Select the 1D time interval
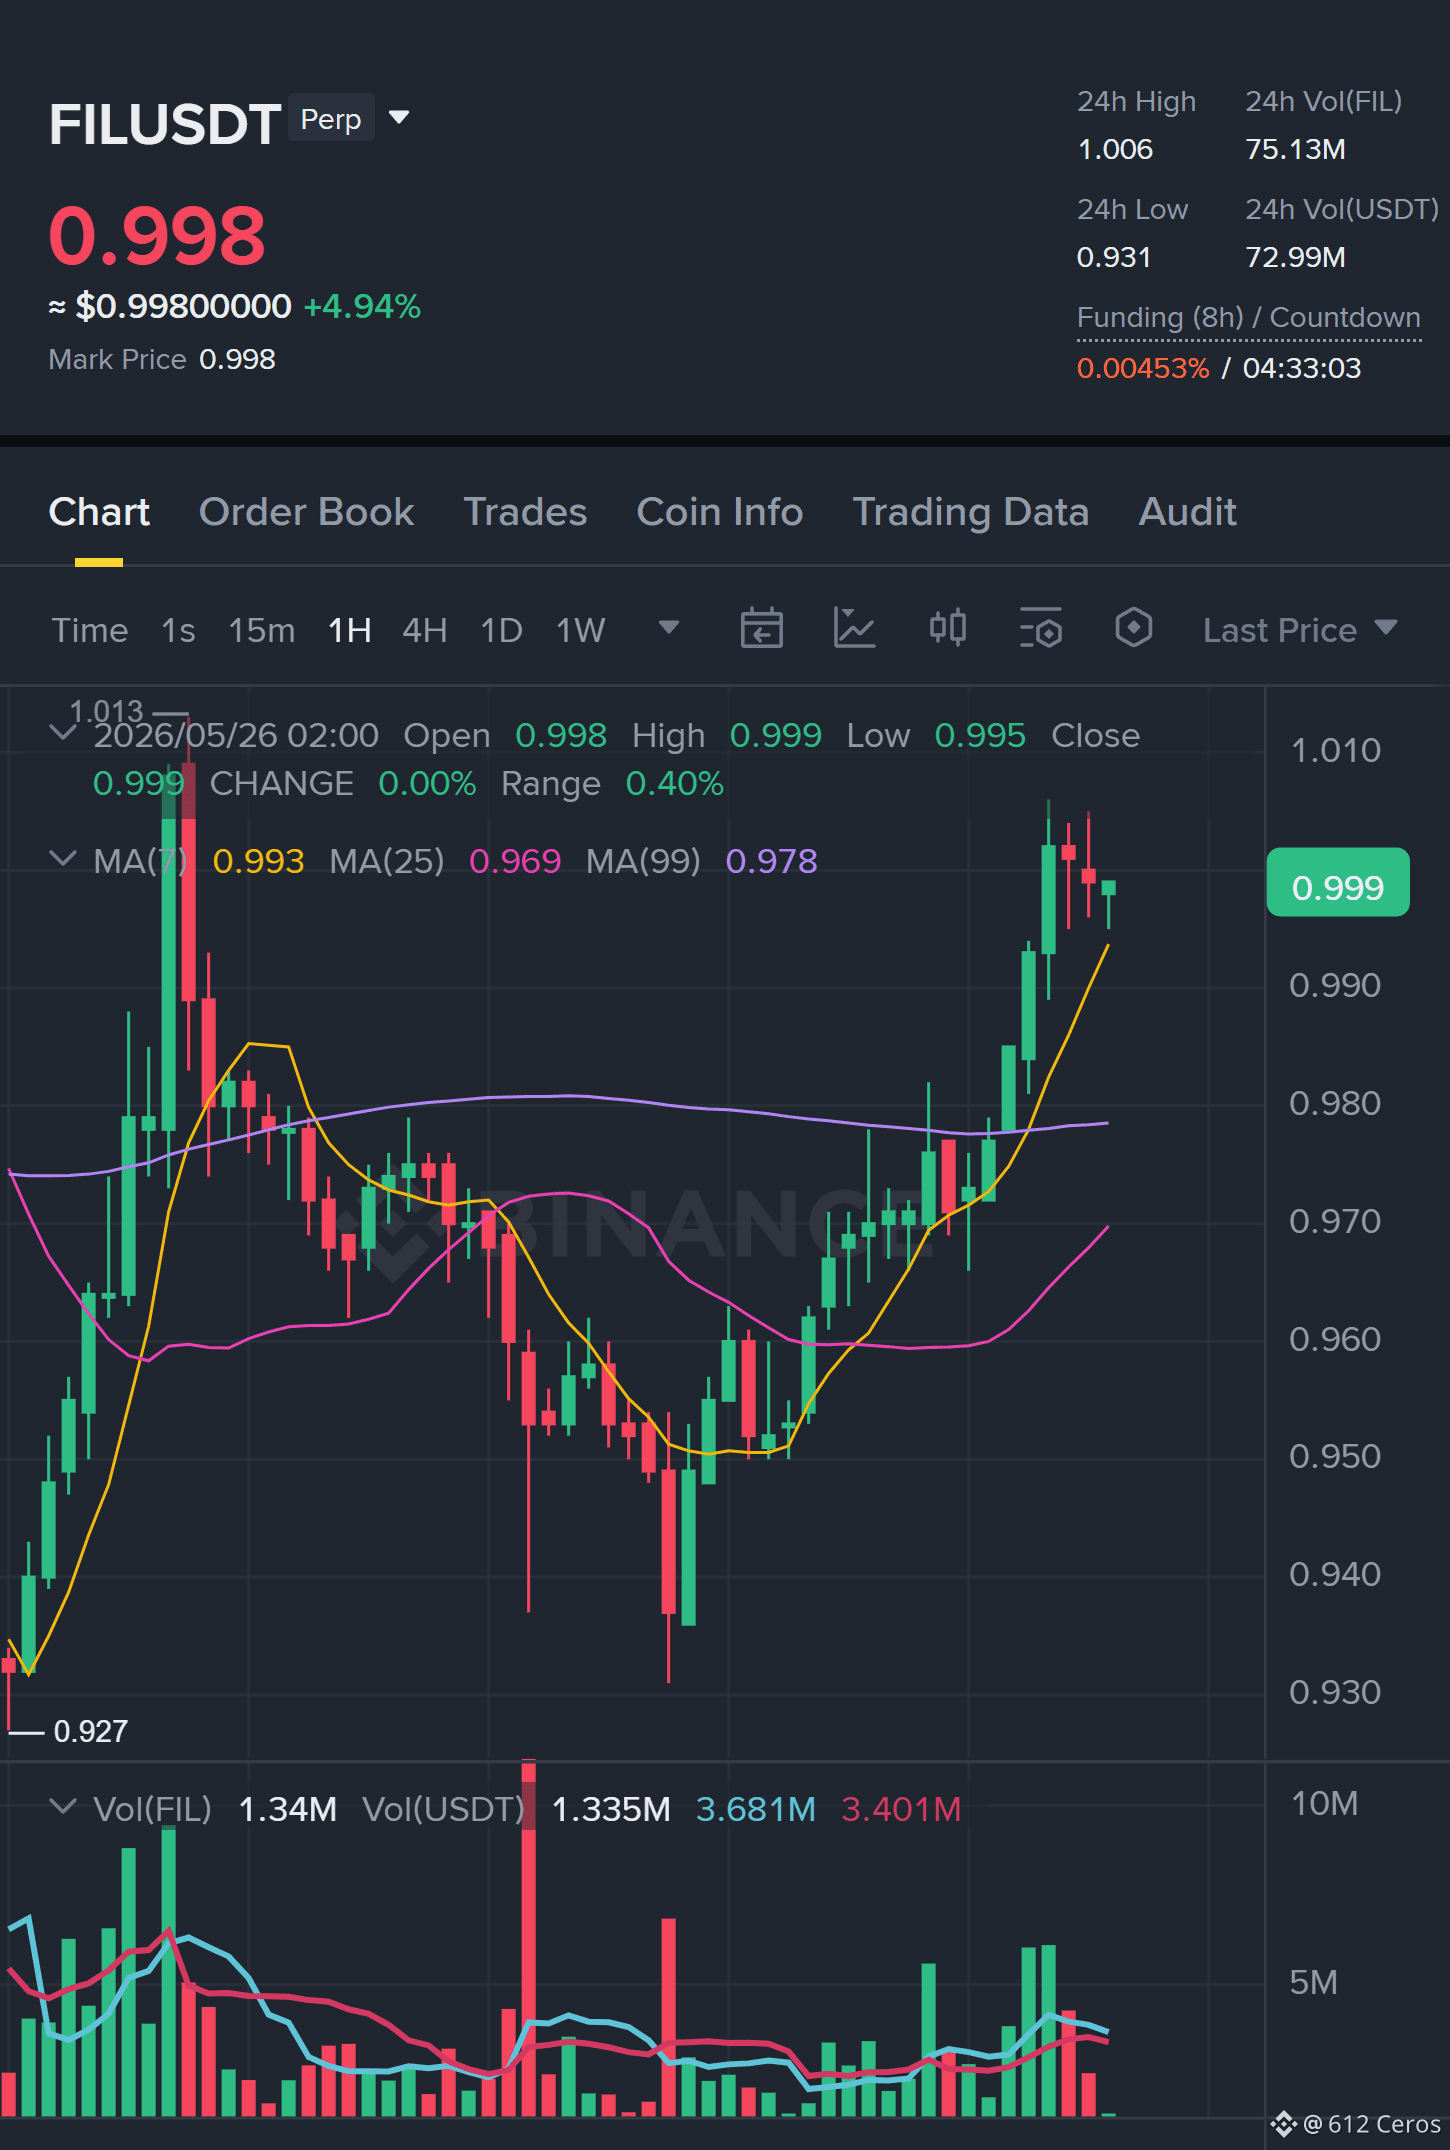The height and width of the screenshot is (2150, 1450). tap(501, 630)
